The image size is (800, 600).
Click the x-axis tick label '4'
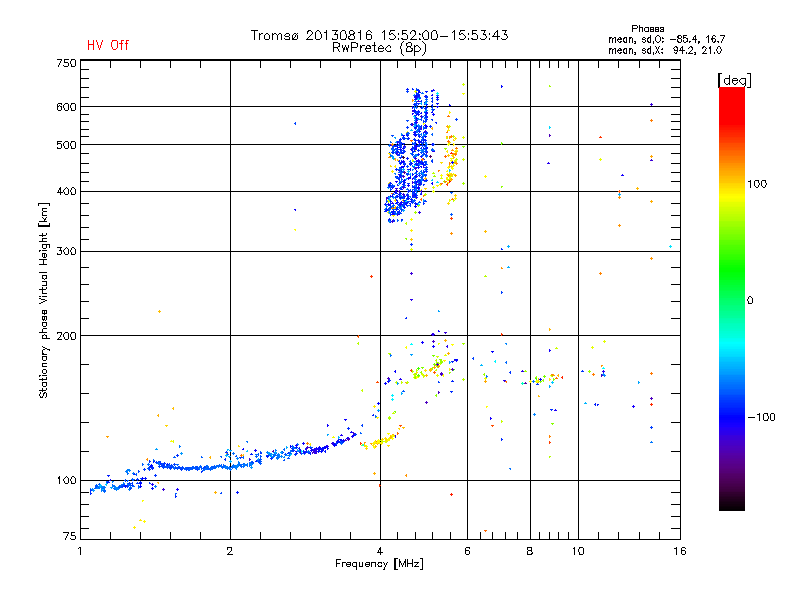380,551
